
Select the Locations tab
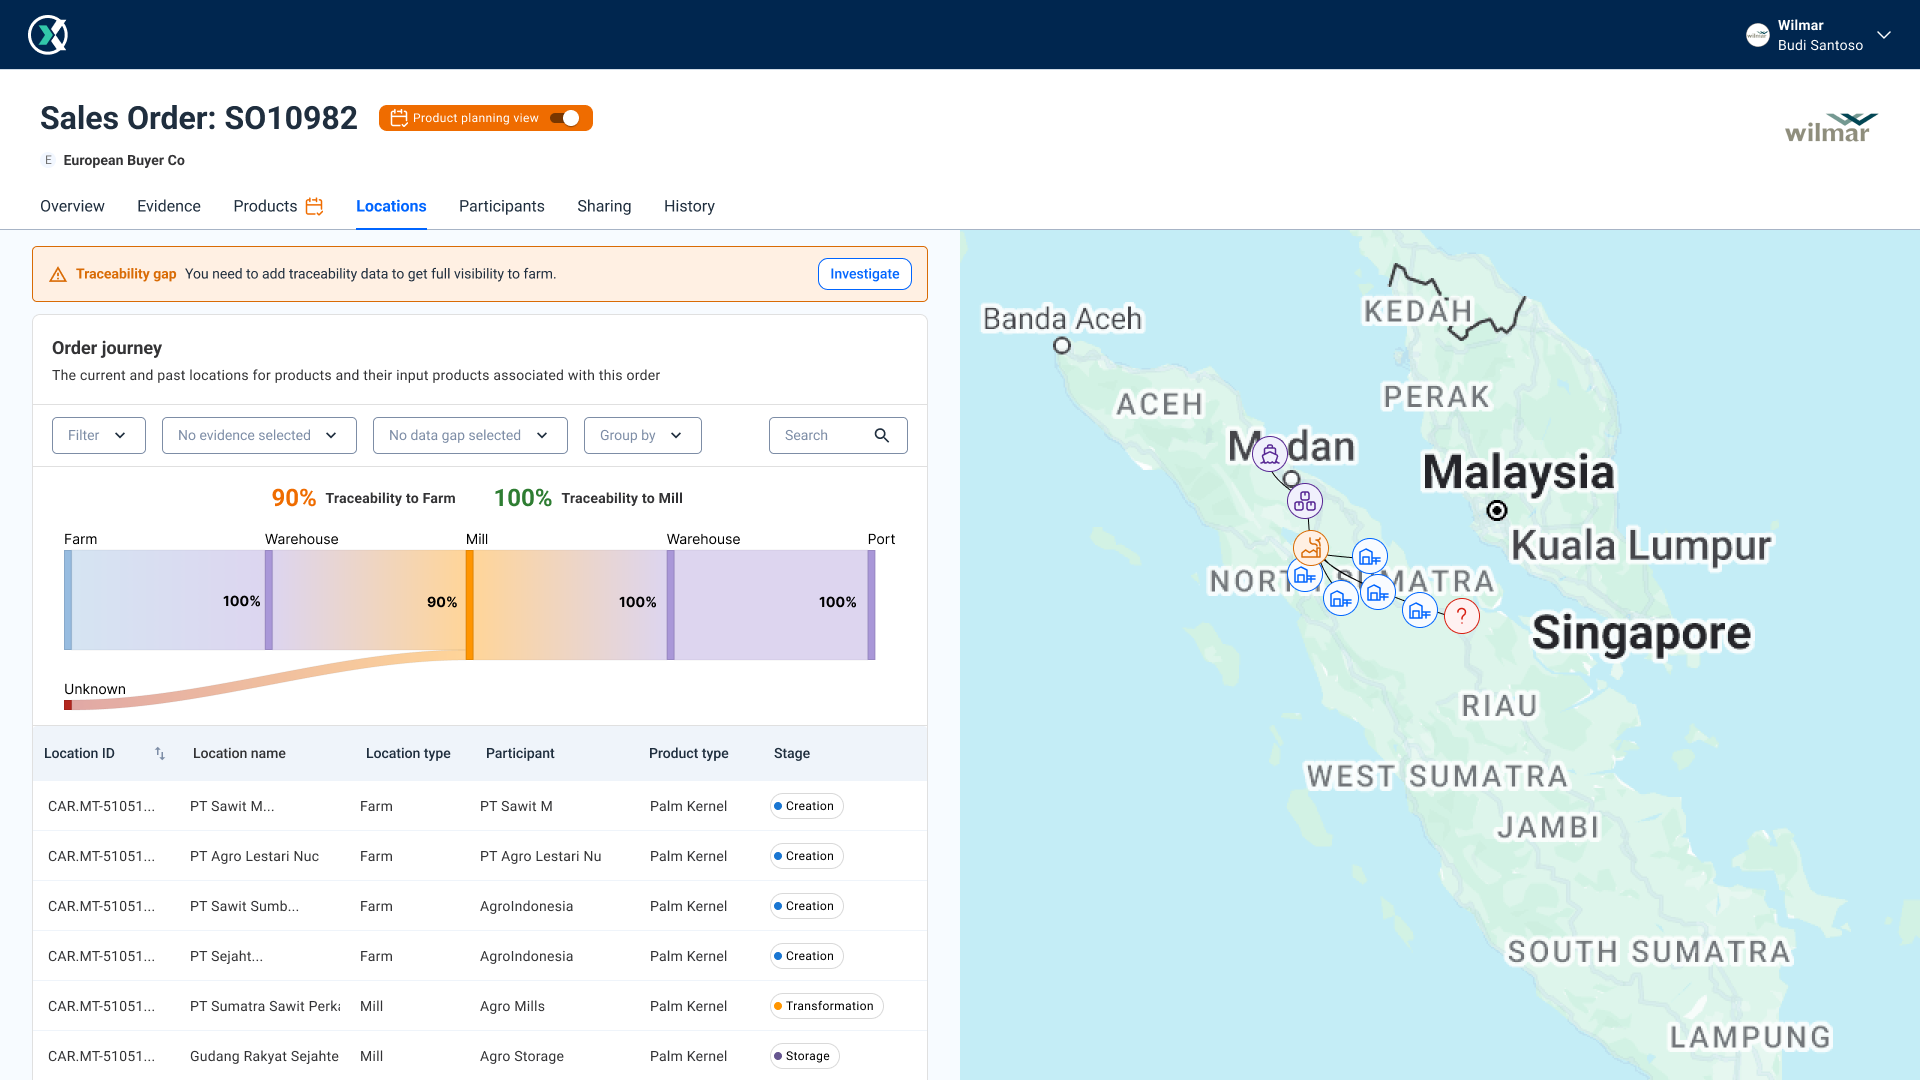pyautogui.click(x=391, y=206)
